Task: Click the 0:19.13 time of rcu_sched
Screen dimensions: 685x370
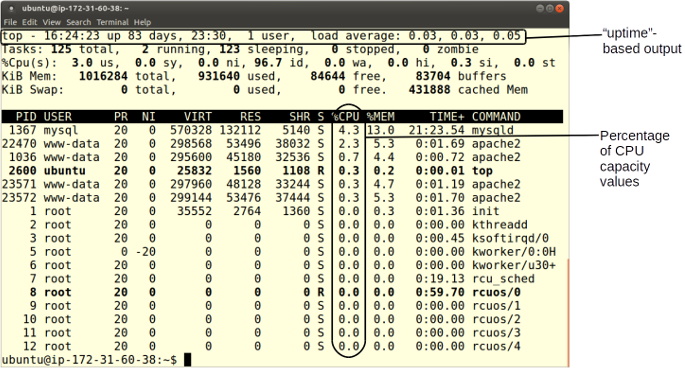Action: (440, 279)
